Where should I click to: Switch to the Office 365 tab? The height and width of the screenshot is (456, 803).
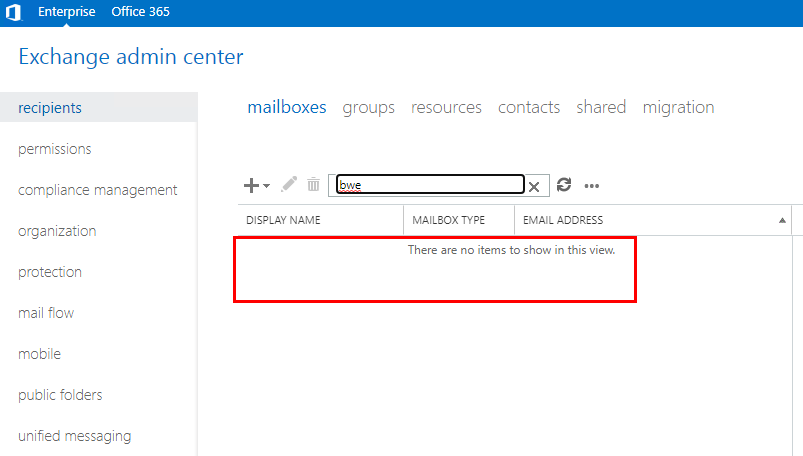[x=140, y=12]
